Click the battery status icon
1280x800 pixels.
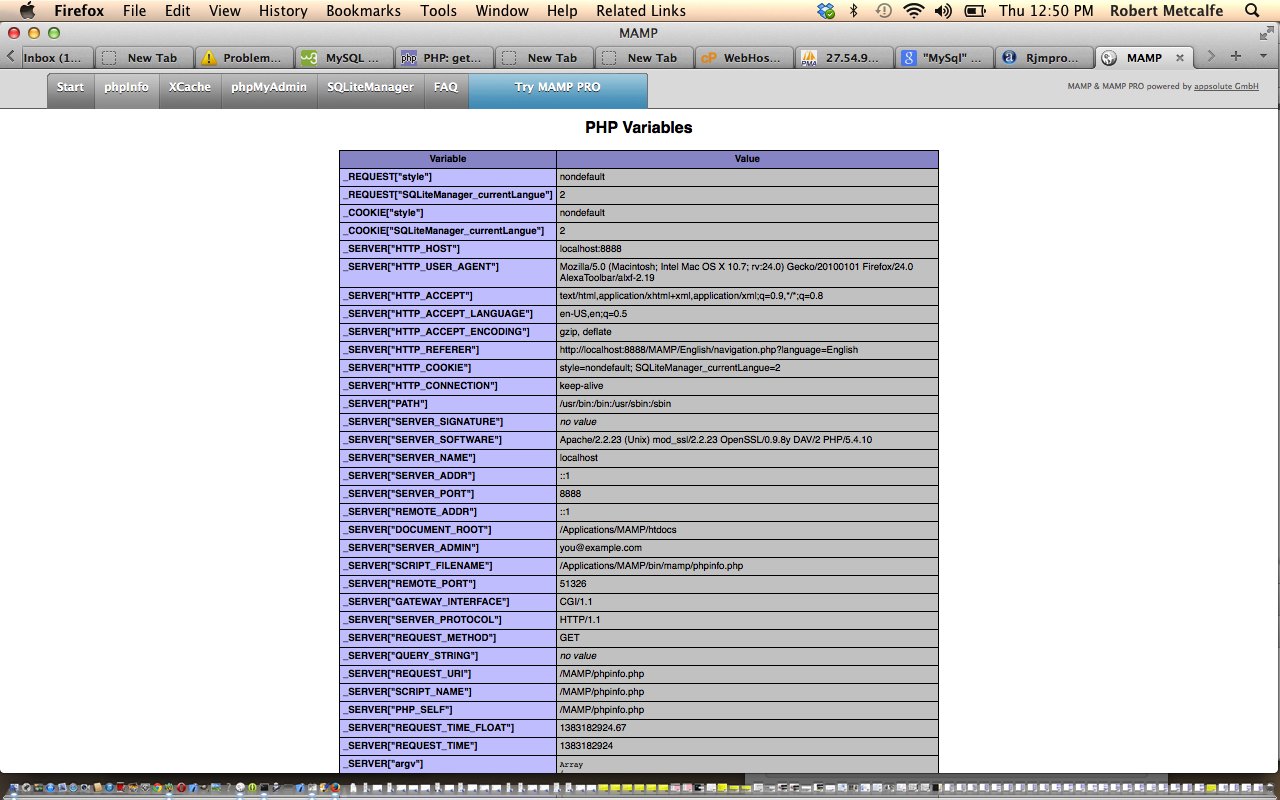(x=974, y=11)
